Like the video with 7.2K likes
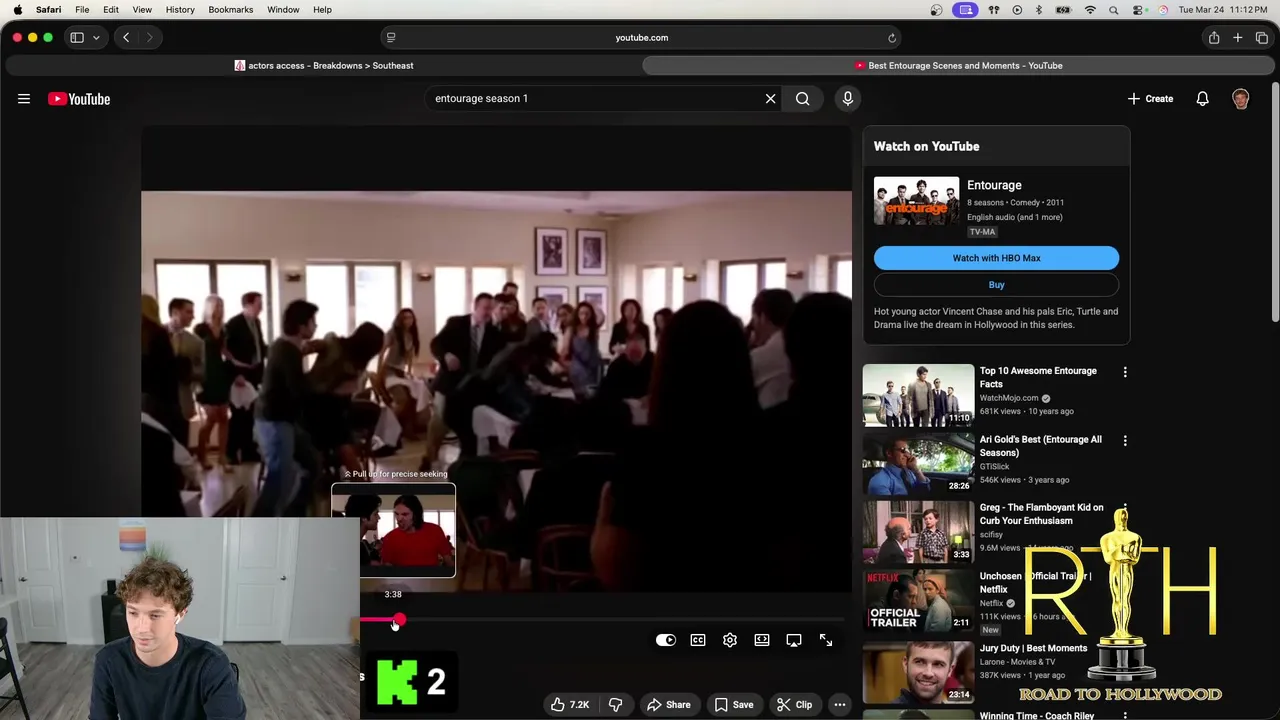Viewport: 1280px width, 720px height. coord(569,705)
